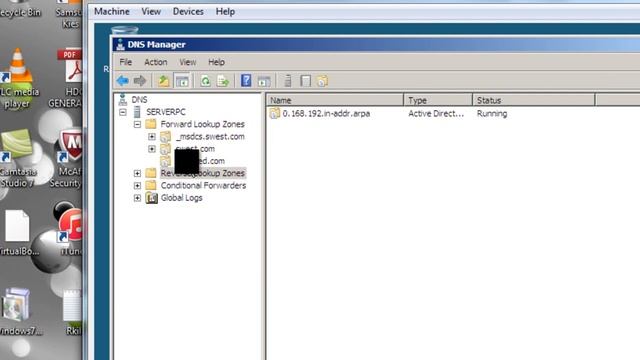The height and width of the screenshot is (360, 640).
Task: Click the Up One Level folder icon
Action: (164, 81)
